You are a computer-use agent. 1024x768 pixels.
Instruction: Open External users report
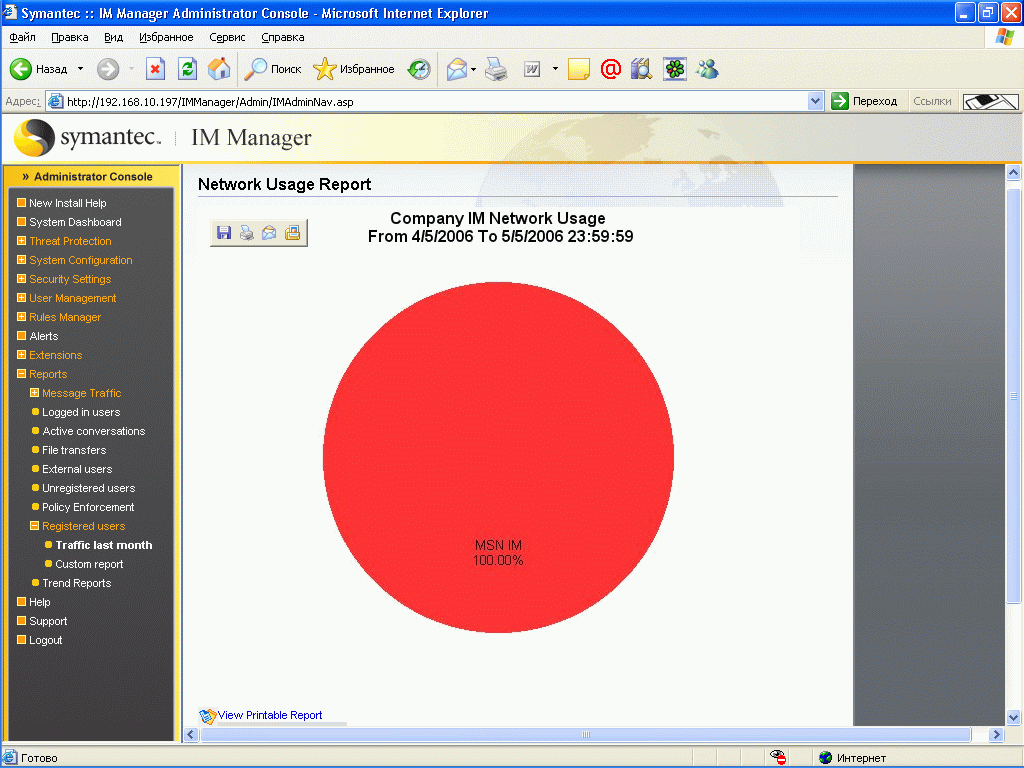(x=77, y=469)
